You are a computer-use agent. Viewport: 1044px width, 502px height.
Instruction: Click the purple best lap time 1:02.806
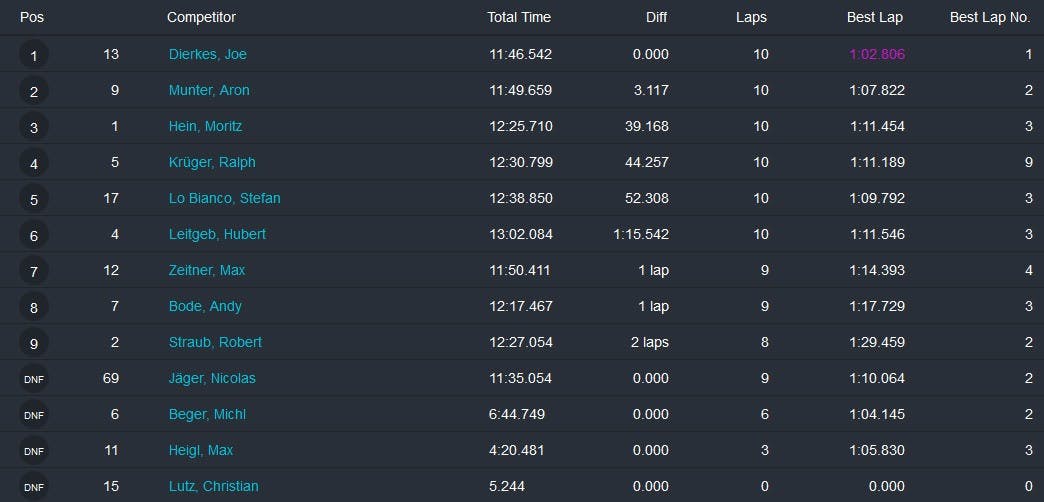pyautogui.click(x=877, y=55)
